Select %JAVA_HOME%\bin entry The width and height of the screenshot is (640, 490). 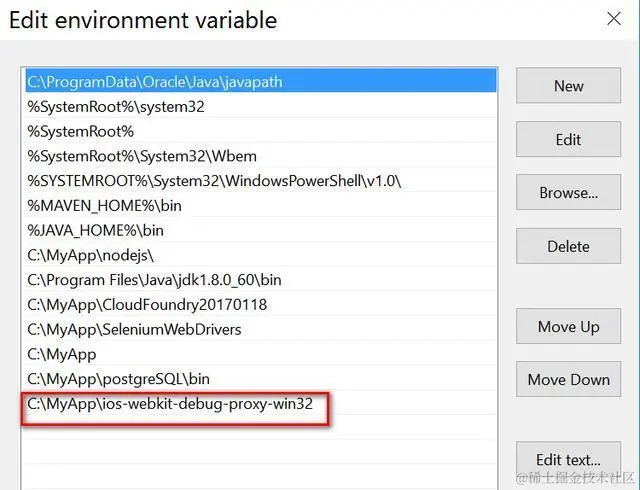[x=261, y=230]
